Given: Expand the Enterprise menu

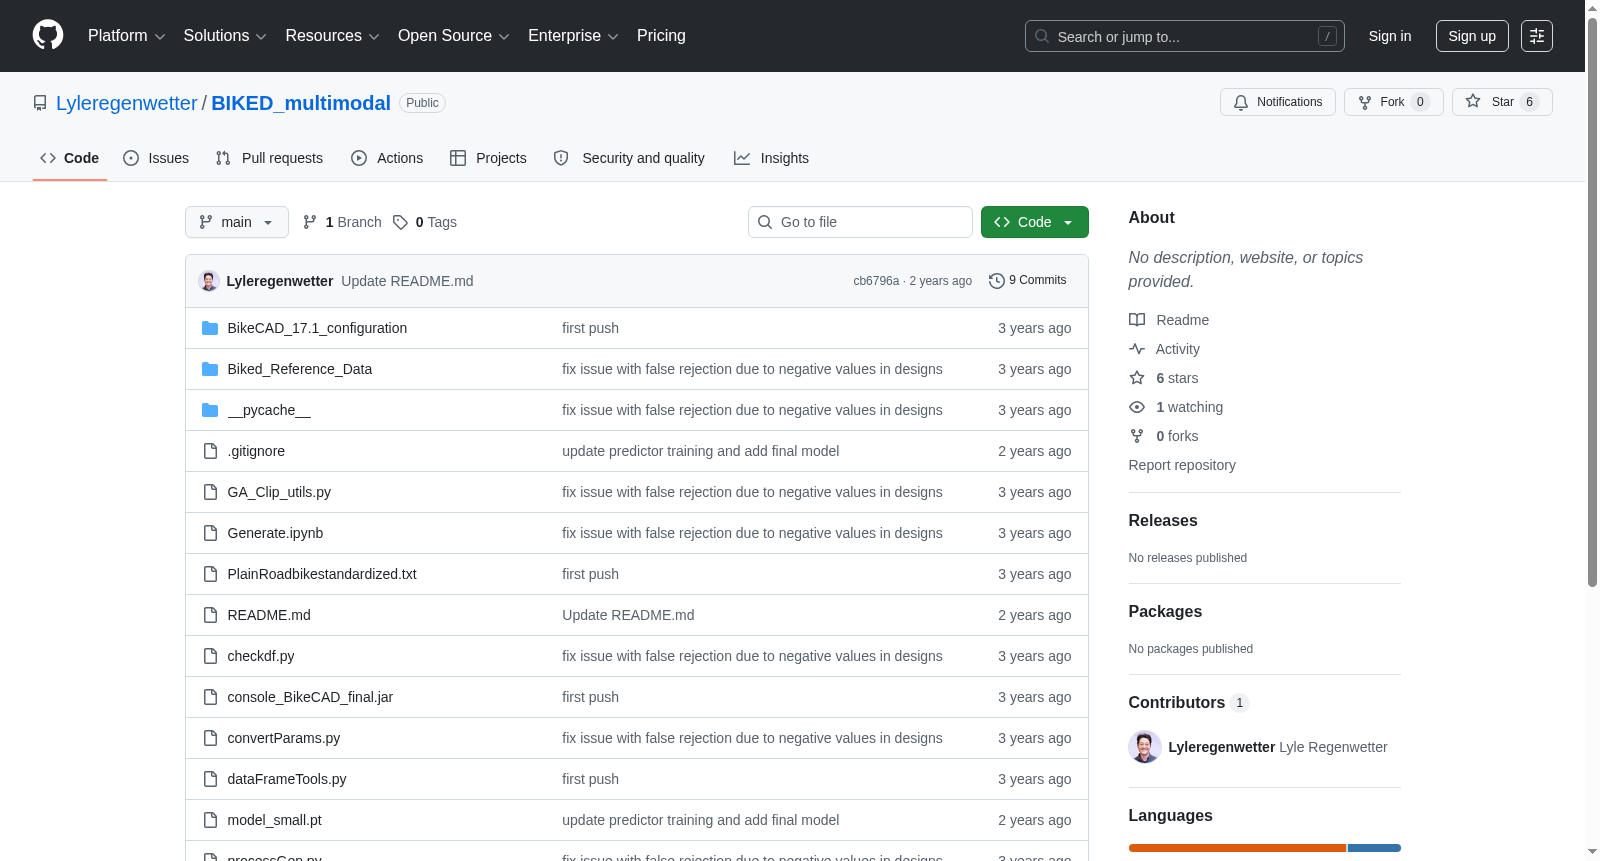Looking at the screenshot, I should coord(573,36).
